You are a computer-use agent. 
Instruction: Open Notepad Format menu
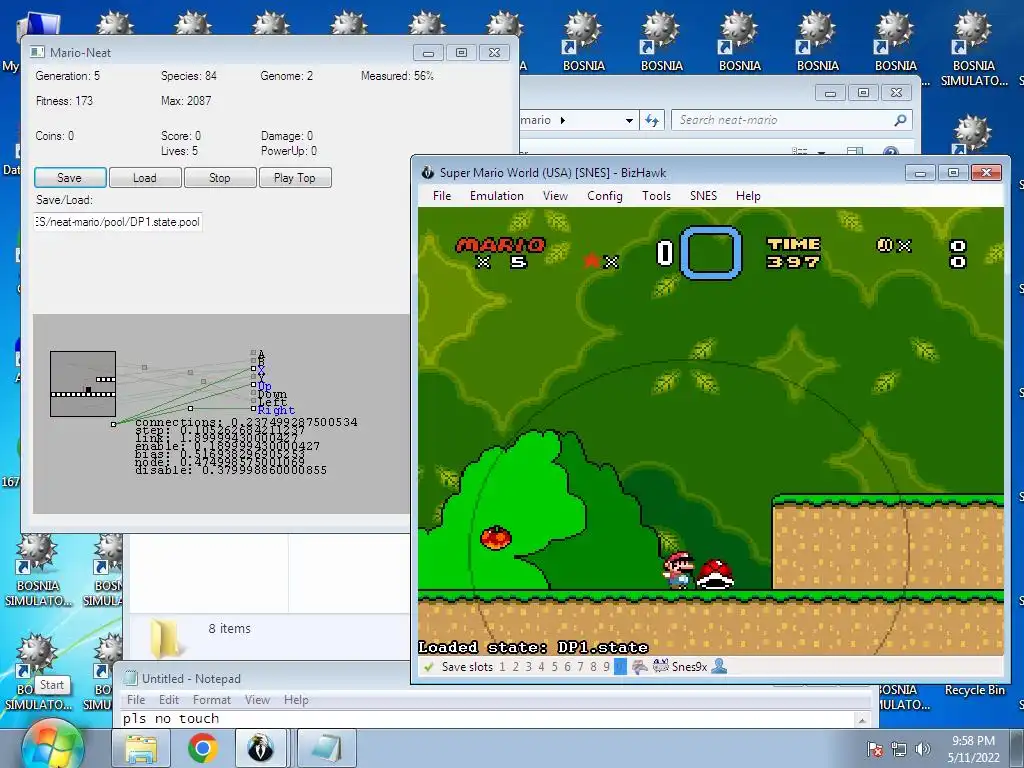212,699
